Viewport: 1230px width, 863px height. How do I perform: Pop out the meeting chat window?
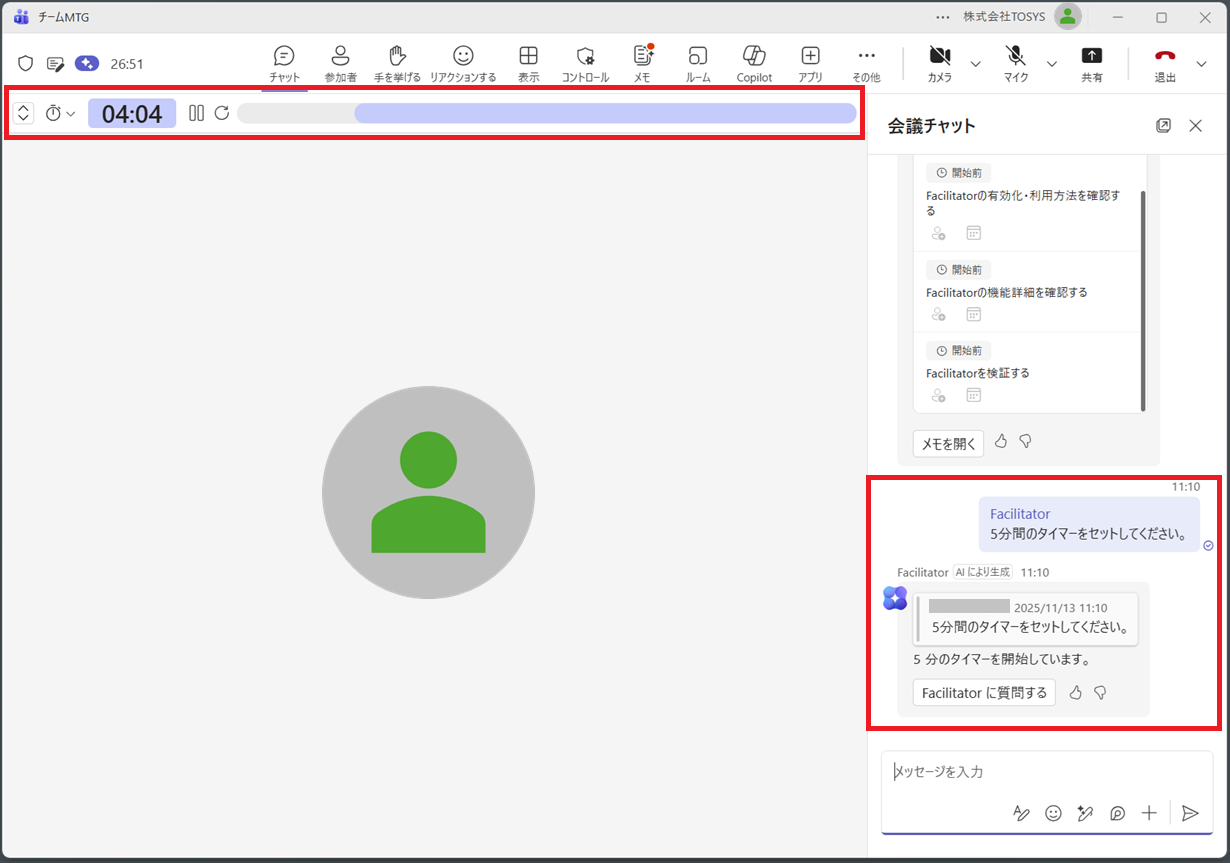tap(1163, 126)
